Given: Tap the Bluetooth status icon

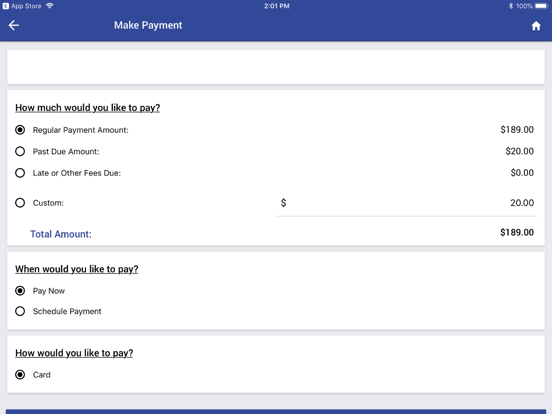Looking at the screenshot, I should coord(510,6).
